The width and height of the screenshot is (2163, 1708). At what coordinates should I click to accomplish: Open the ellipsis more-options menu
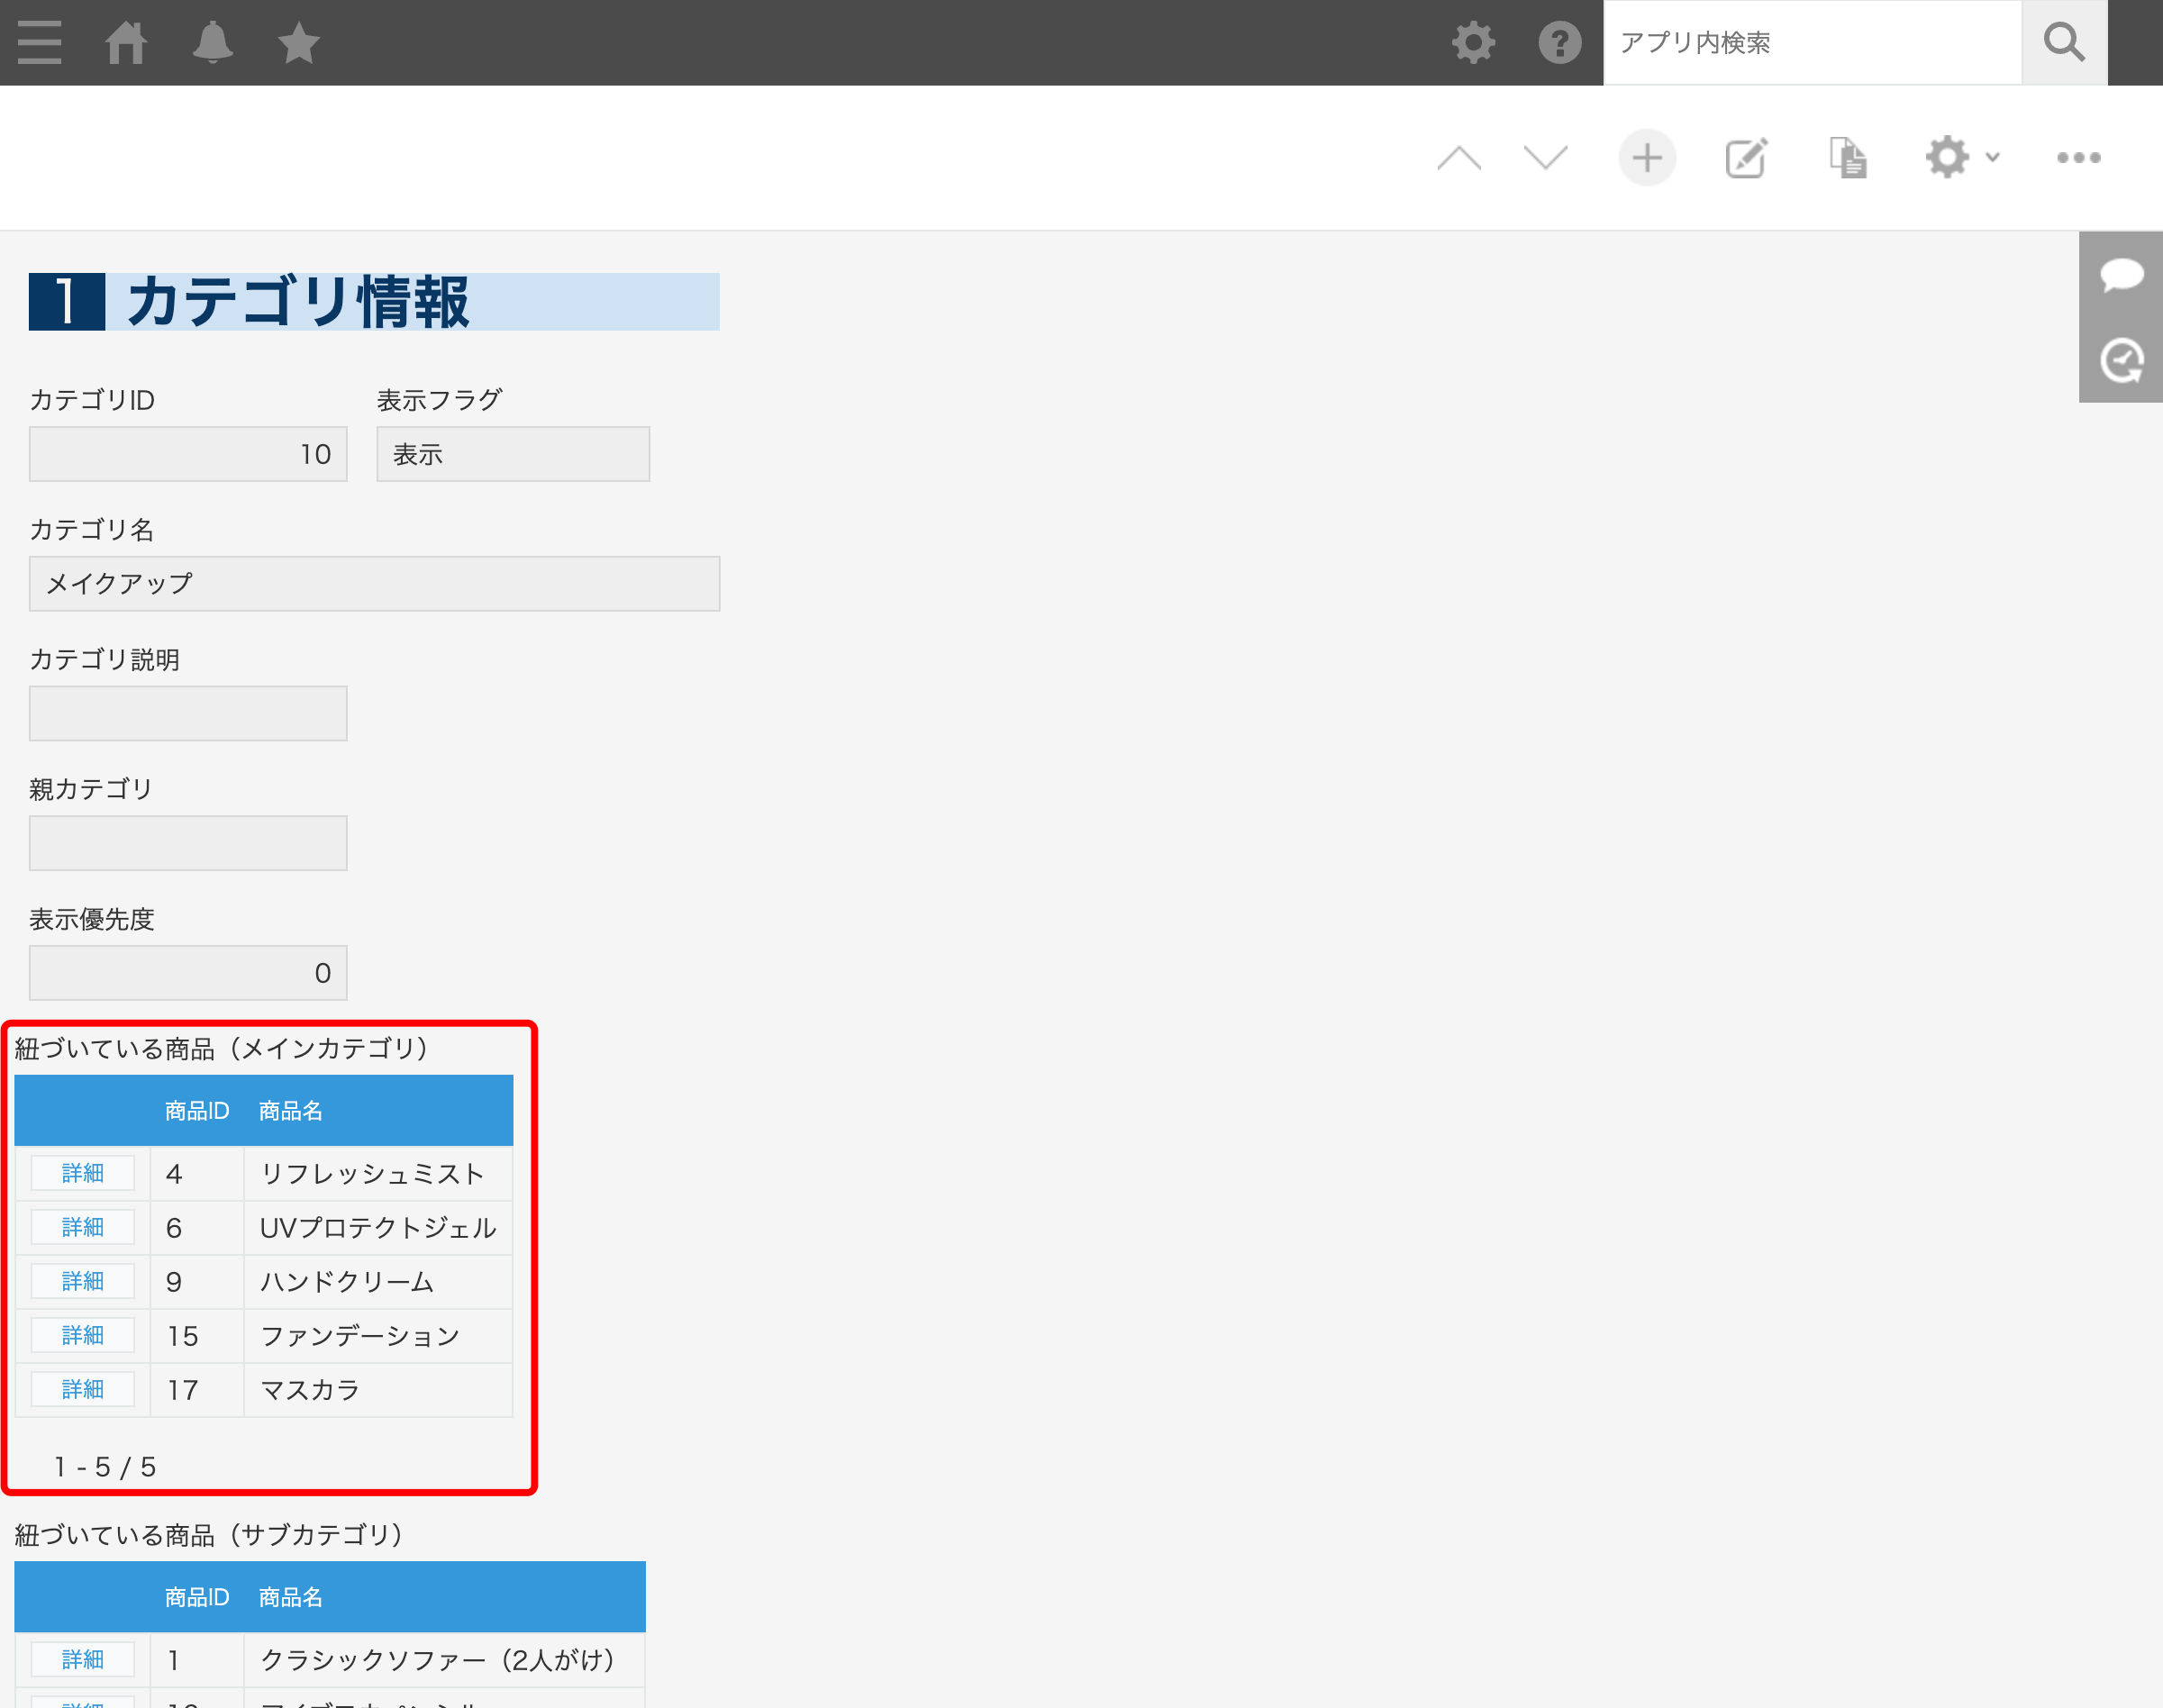[2077, 157]
